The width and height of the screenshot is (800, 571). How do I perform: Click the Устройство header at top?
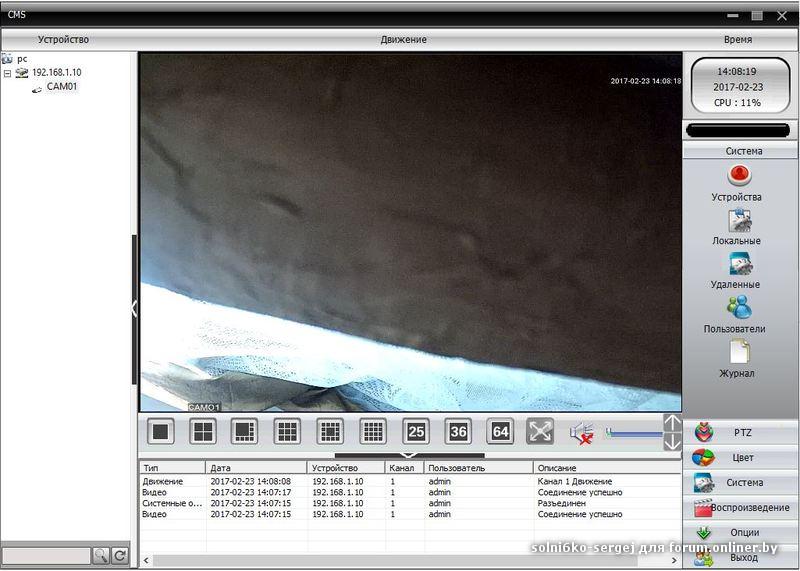pyautogui.click(x=63, y=39)
